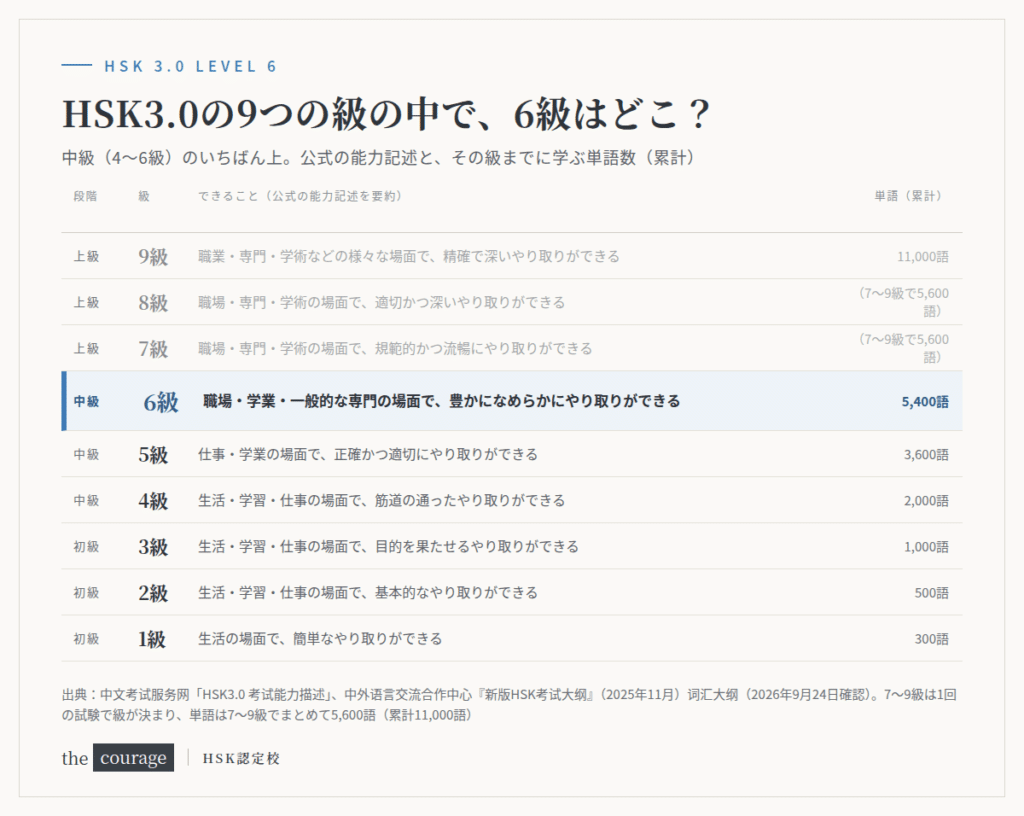Click the 'HSK認定校' label
The height and width of the screenshot is (816, 1024).
[x=241, y=759]
